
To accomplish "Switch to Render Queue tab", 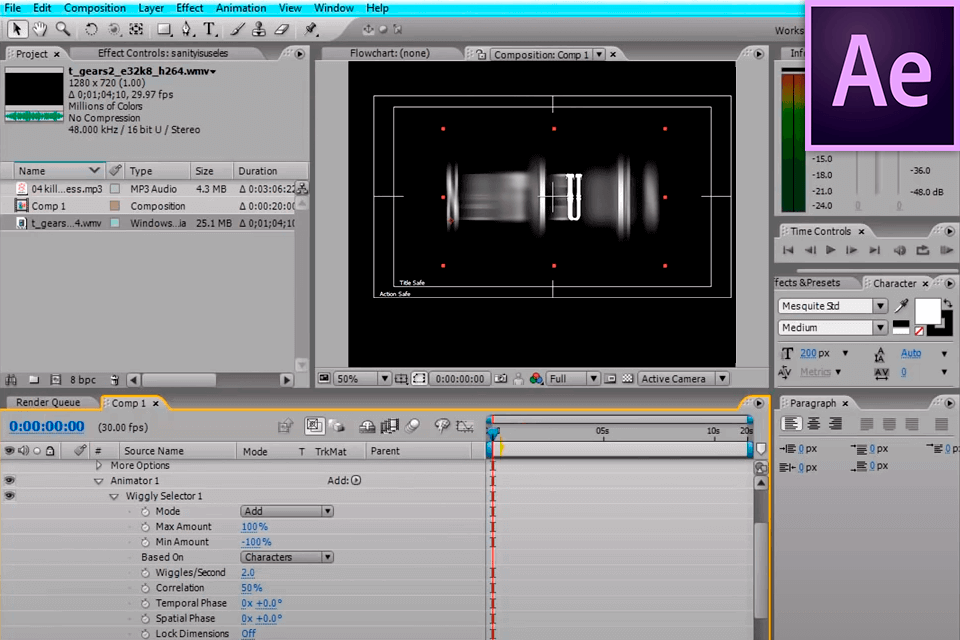I will click(48, 402).
